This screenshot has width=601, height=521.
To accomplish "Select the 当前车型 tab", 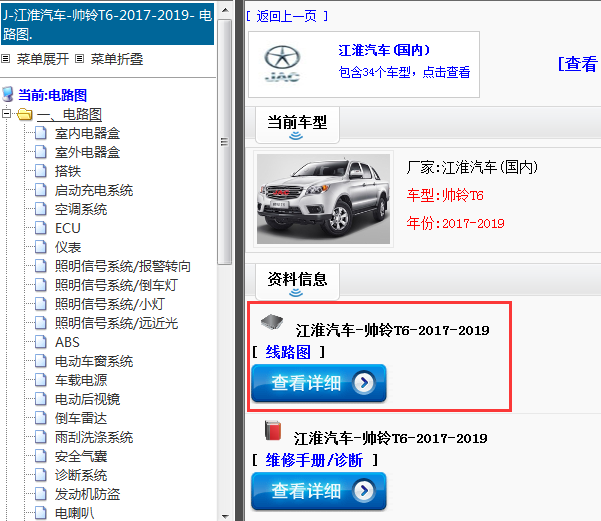I will pos(297,125).
